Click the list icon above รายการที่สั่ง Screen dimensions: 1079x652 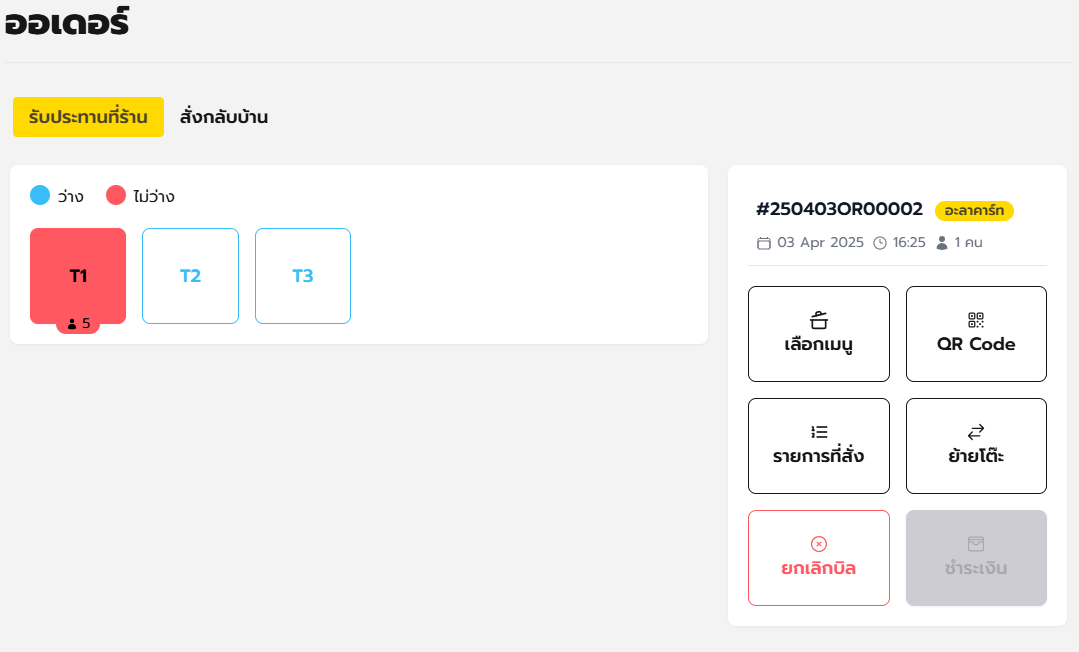(x=819, y=432)
